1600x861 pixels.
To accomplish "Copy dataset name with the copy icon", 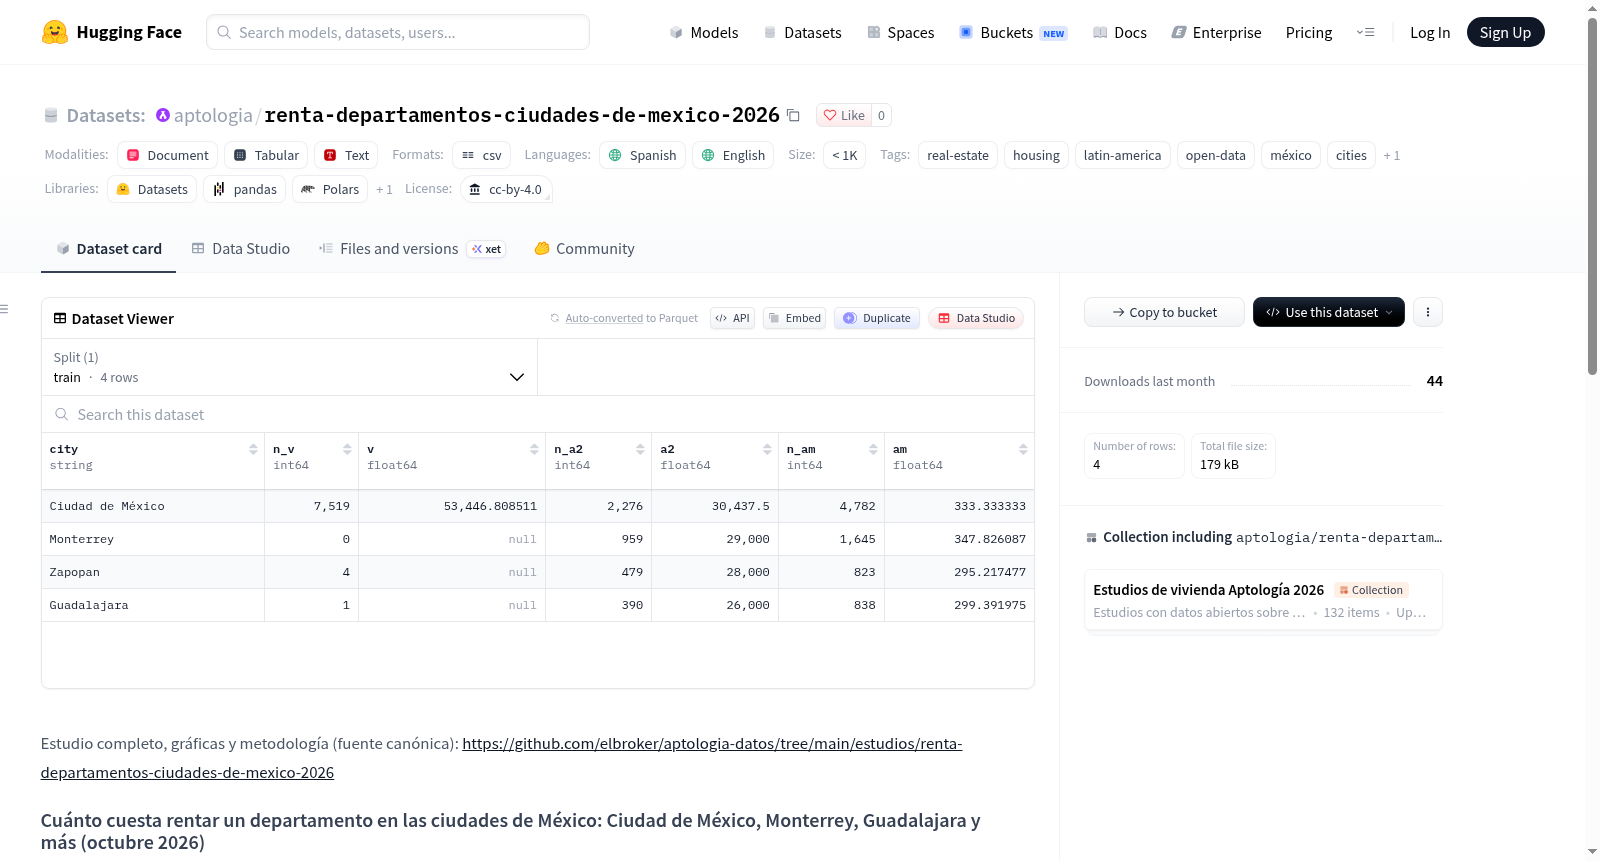I will [793, 115].
